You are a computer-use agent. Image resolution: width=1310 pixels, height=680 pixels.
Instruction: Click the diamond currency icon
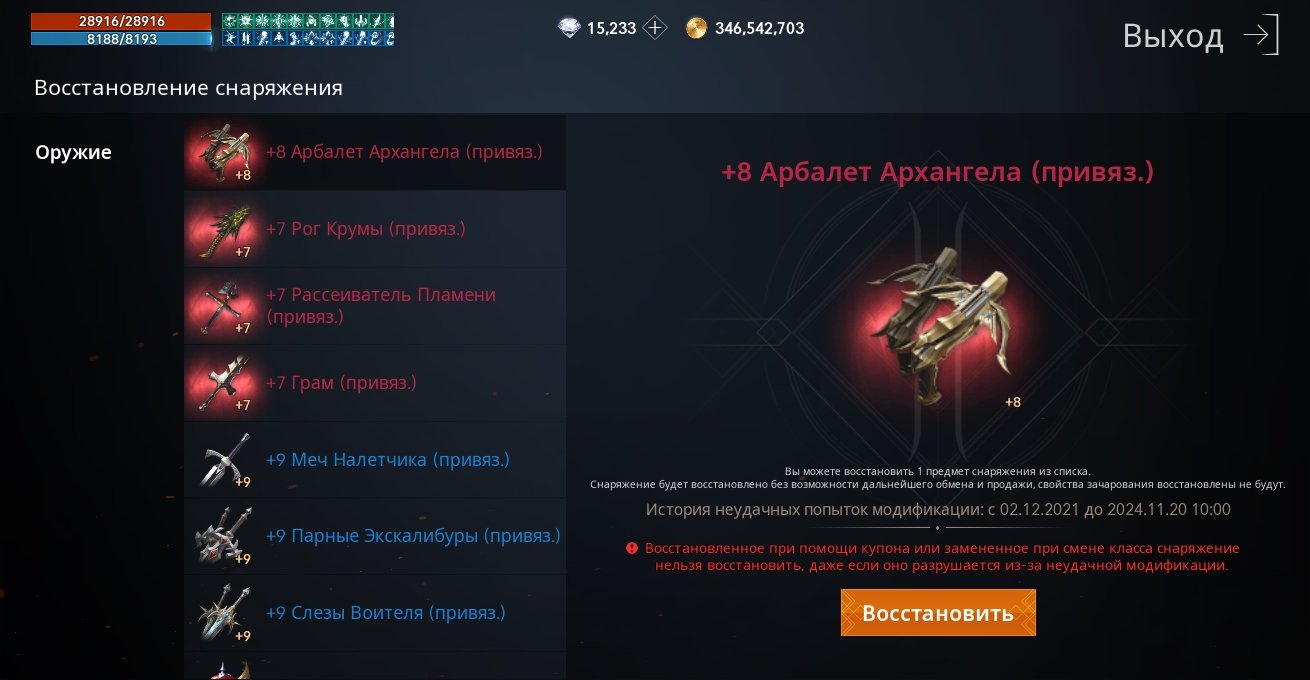pyautogui.click(x=569, y=28)
